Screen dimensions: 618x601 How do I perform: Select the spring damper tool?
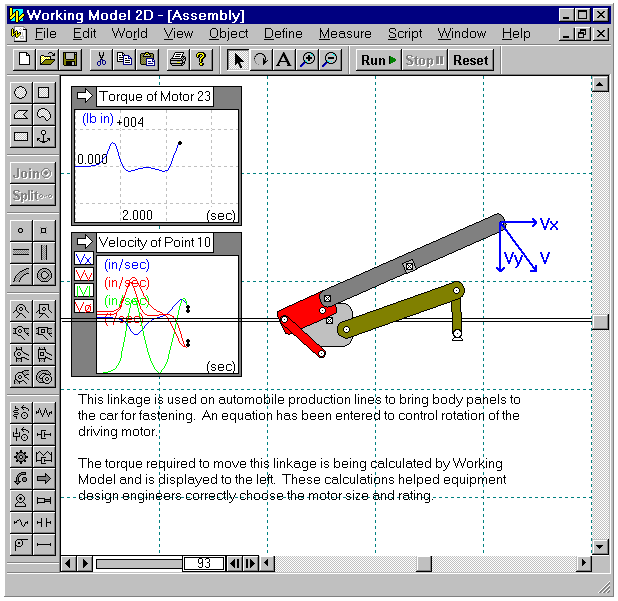tap(44, 457)
